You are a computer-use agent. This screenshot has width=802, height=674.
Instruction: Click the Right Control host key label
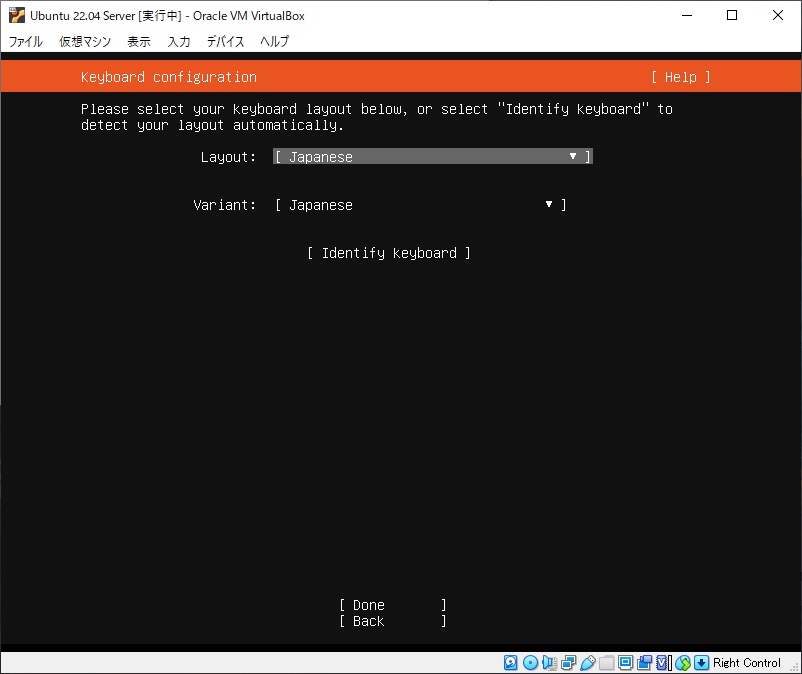click(x=747, y=663)
